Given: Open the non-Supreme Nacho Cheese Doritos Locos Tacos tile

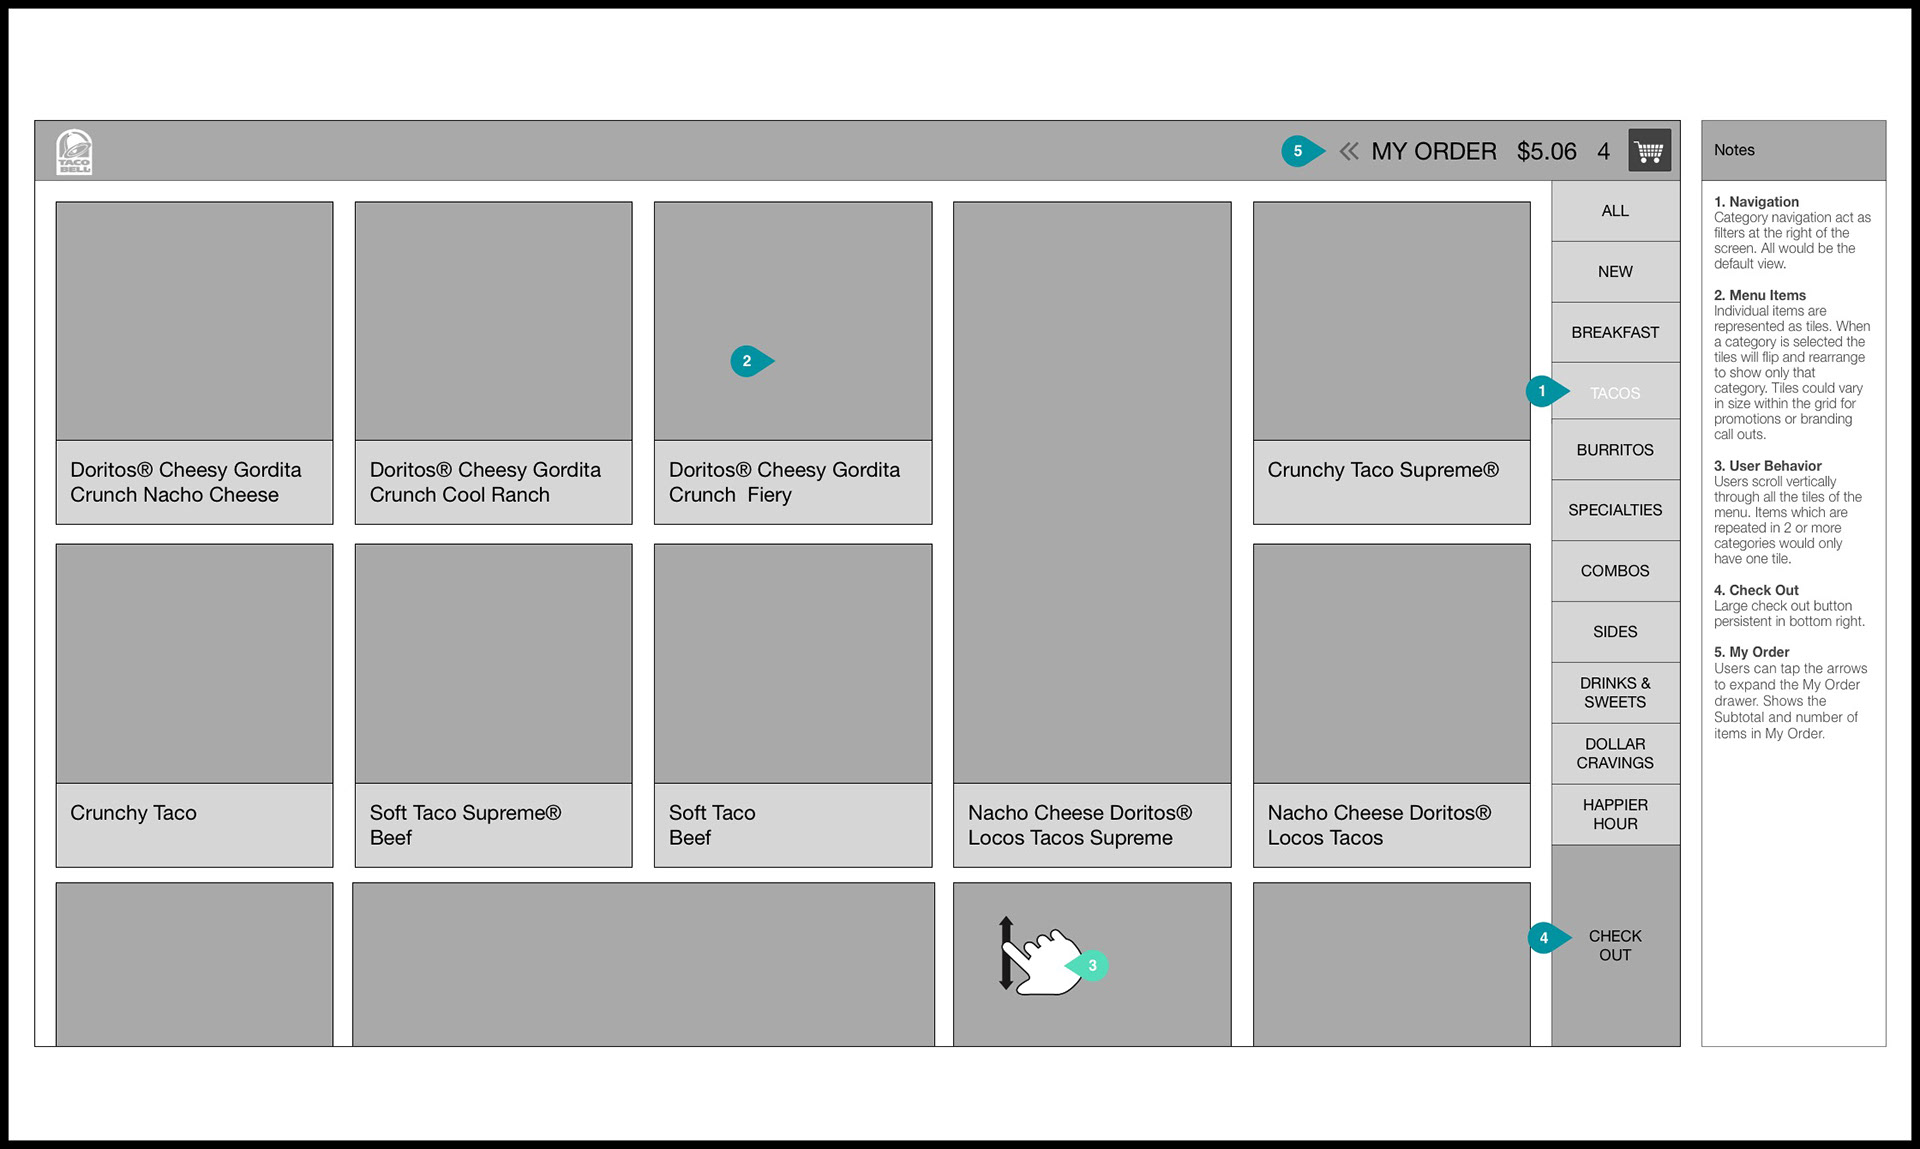Looking at the screenshot, I should 1391,705.
